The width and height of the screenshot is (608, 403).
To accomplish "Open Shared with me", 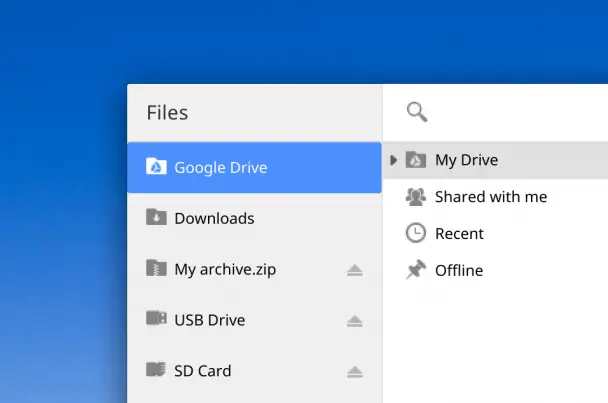I will pyautogui.click(x=495, y=197).
